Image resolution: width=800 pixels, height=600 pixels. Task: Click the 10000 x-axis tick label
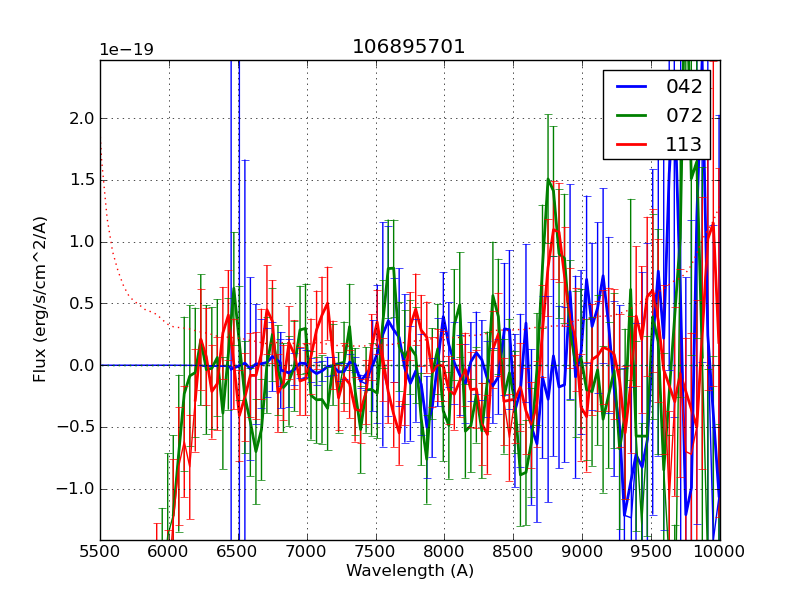719,551
